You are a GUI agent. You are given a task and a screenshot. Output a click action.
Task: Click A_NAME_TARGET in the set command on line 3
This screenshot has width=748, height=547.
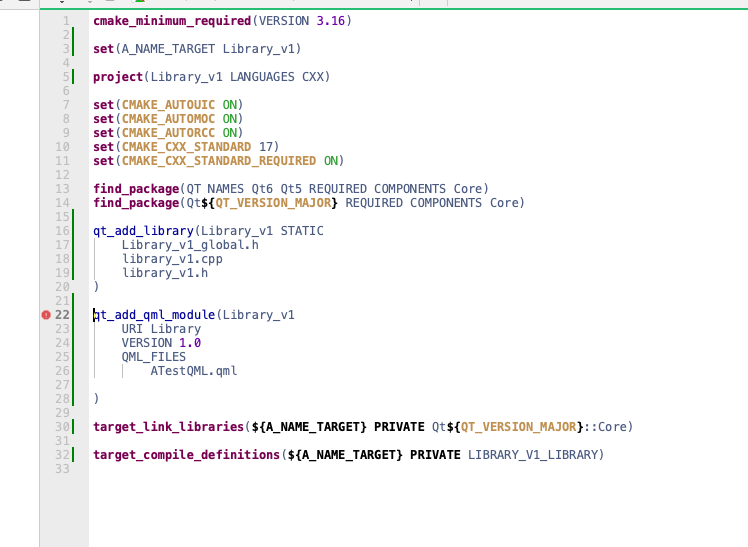[168, 49]
